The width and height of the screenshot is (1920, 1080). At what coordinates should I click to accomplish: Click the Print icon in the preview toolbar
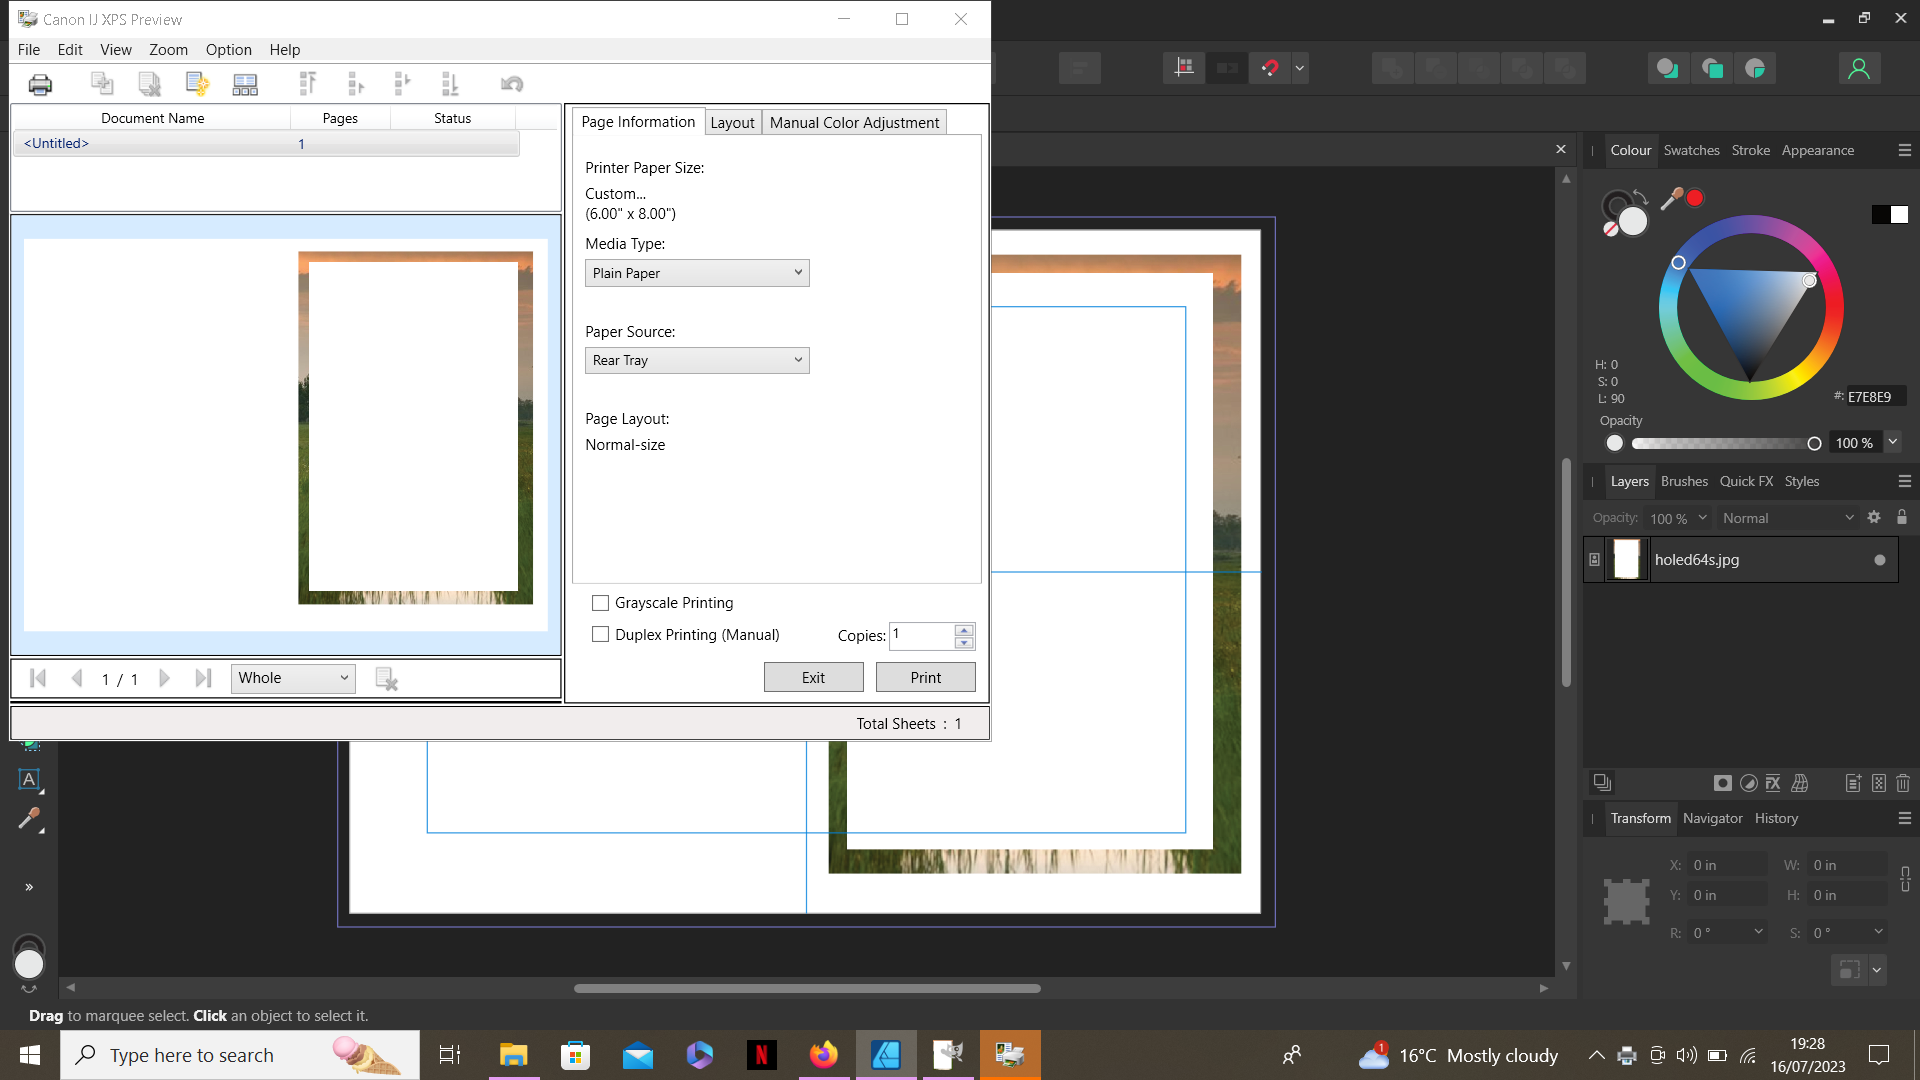[x=40, y=84]
